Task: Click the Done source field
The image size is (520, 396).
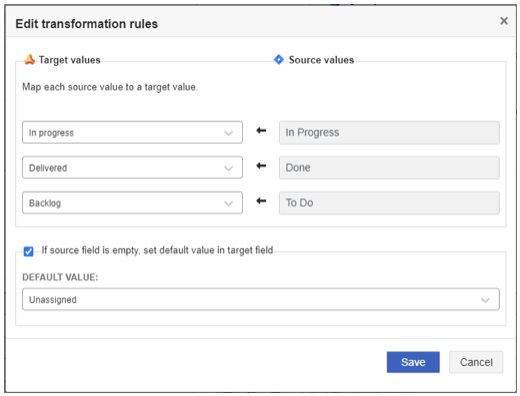Action: 389,168
